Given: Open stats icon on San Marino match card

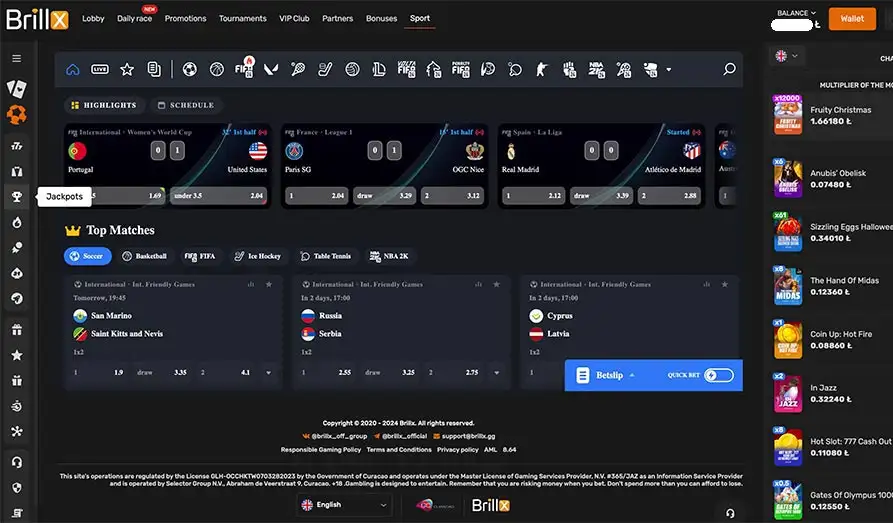Looking at the screenshot, I should pyautogui.click(x=251, y=284).
